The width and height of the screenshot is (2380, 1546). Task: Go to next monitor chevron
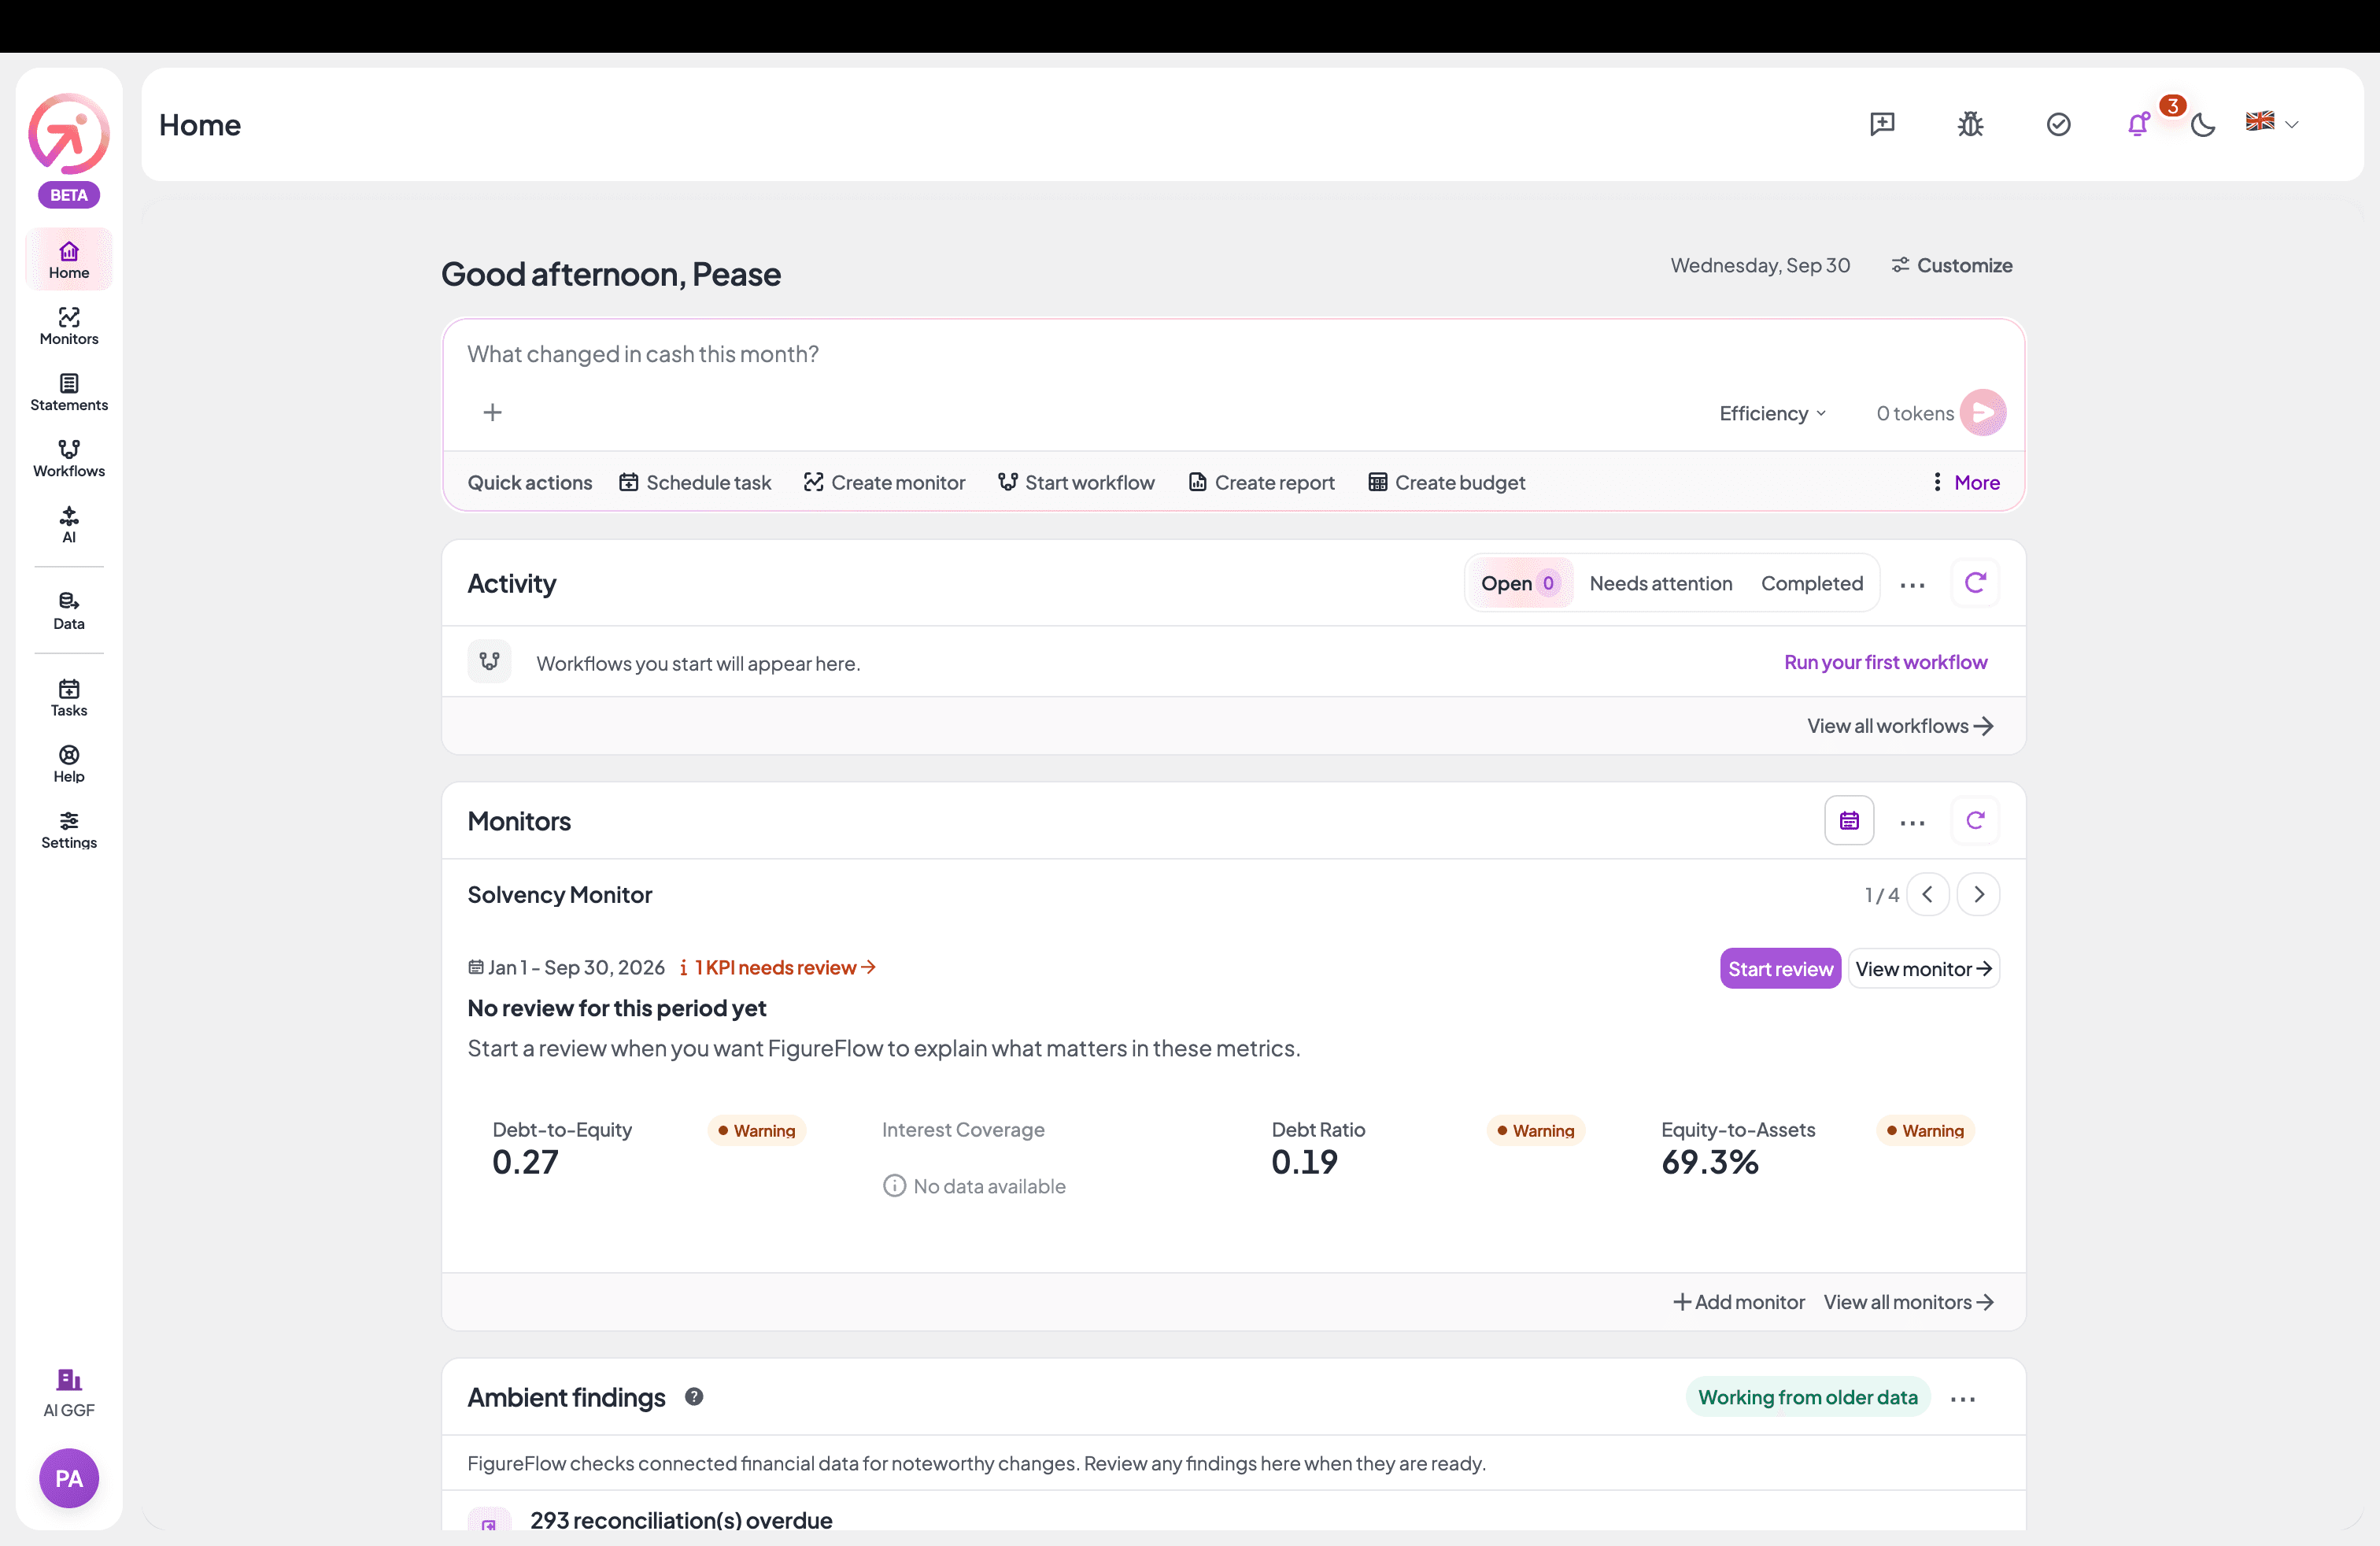[1978, 894]
